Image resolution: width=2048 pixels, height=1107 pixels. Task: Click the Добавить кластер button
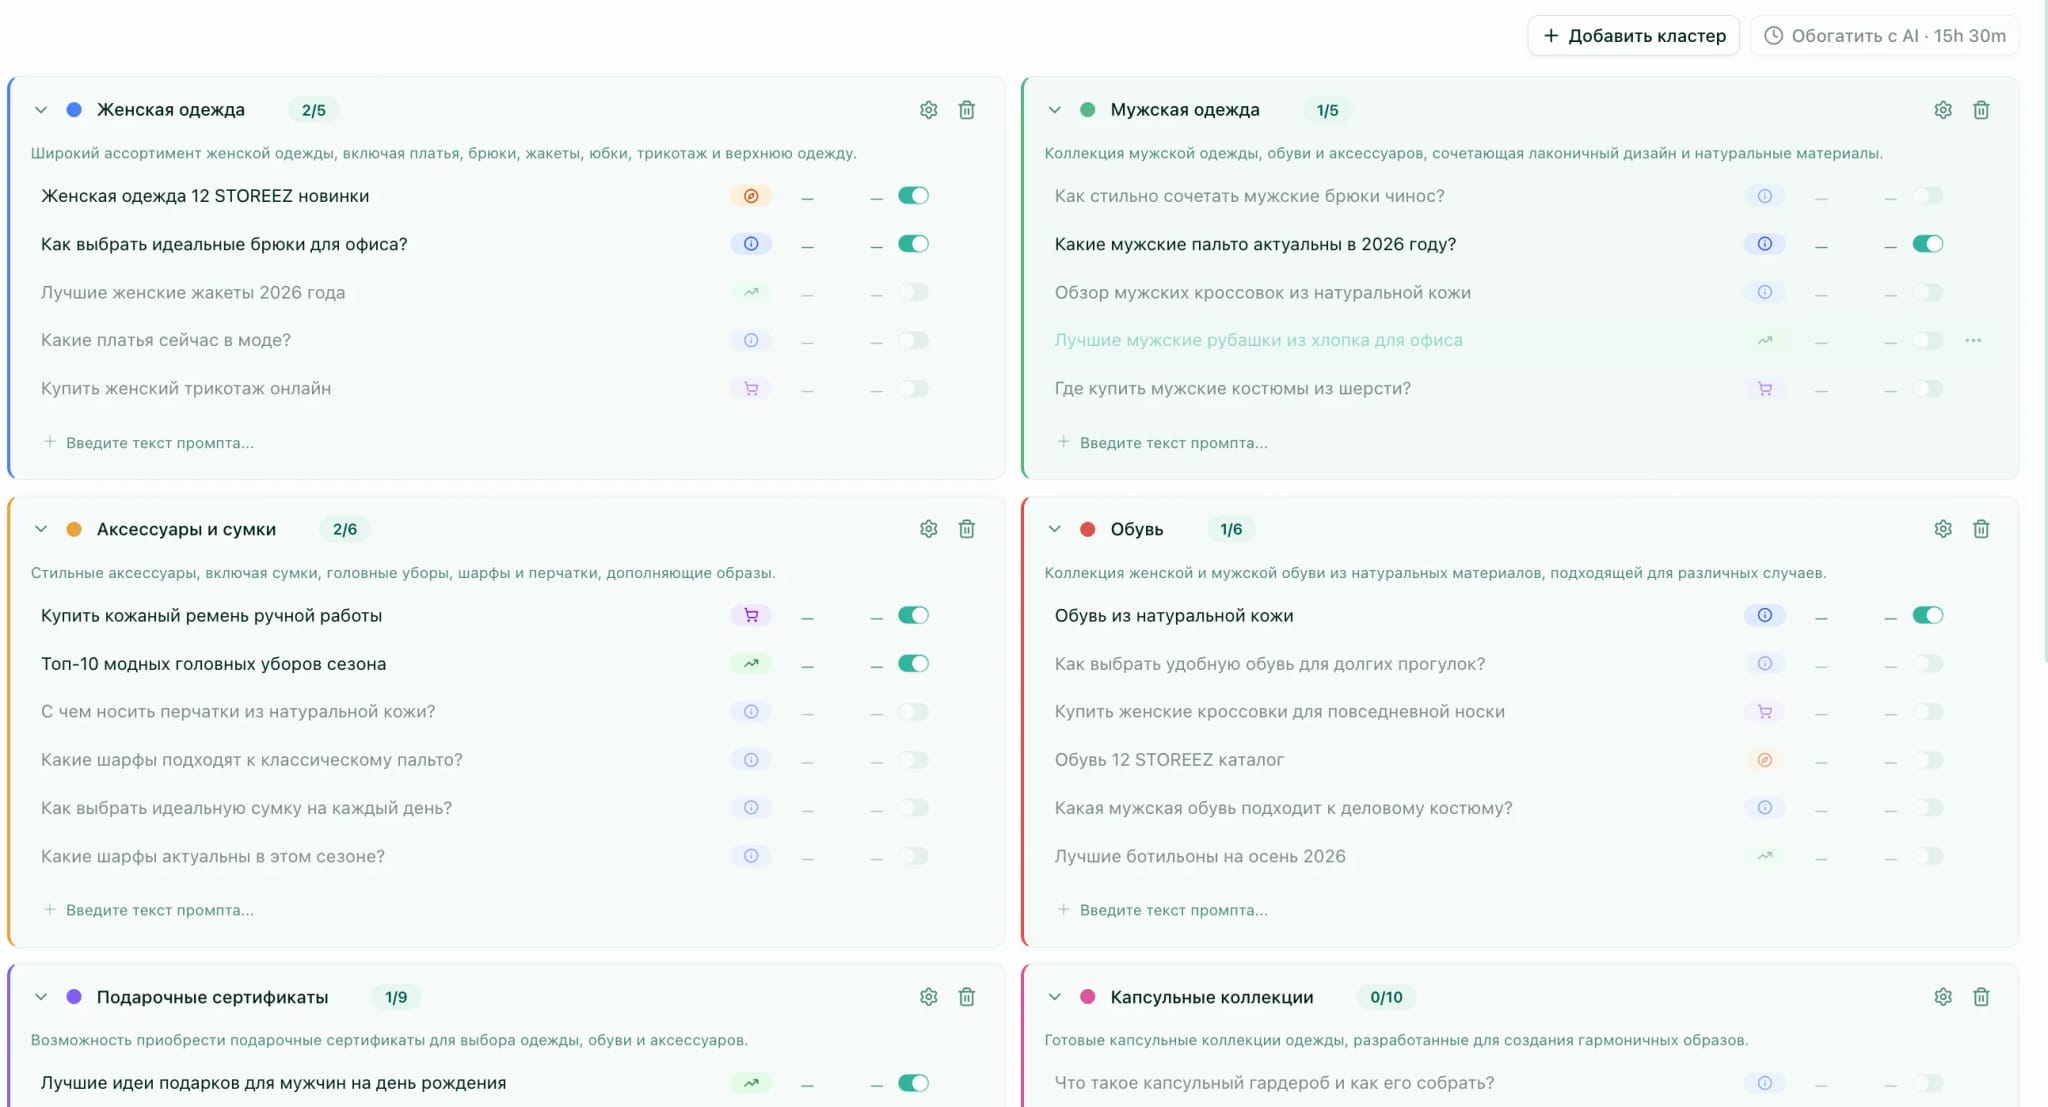tap(1633, 35)
